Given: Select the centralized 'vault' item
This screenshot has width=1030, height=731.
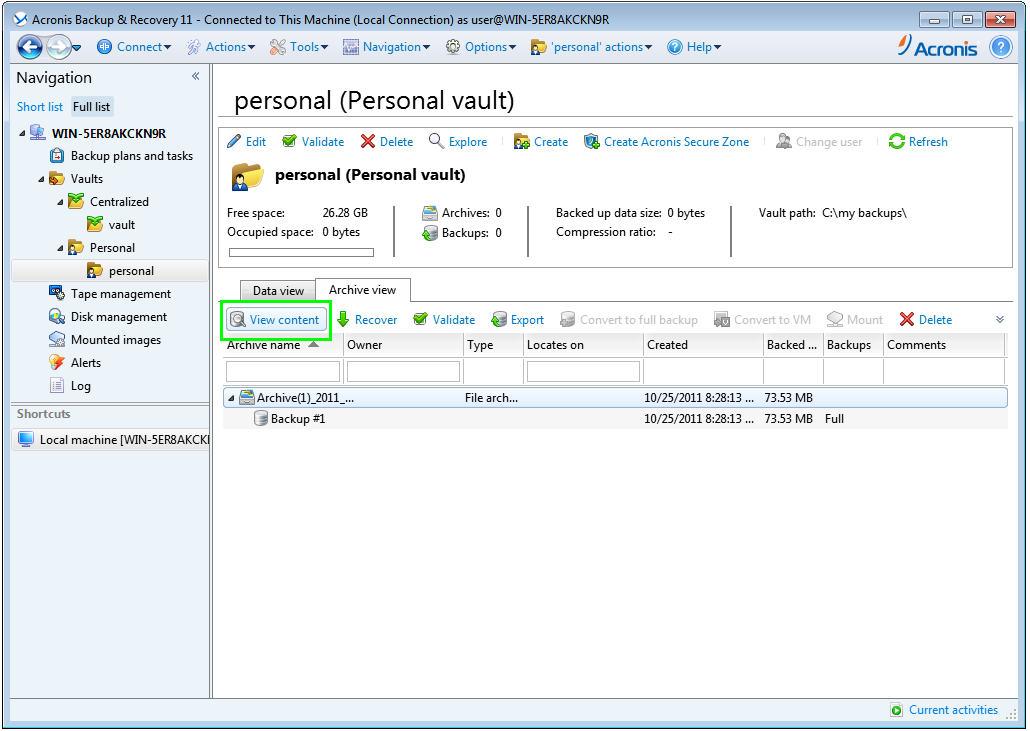Looking at the screenshot, I should coord(112,225).
